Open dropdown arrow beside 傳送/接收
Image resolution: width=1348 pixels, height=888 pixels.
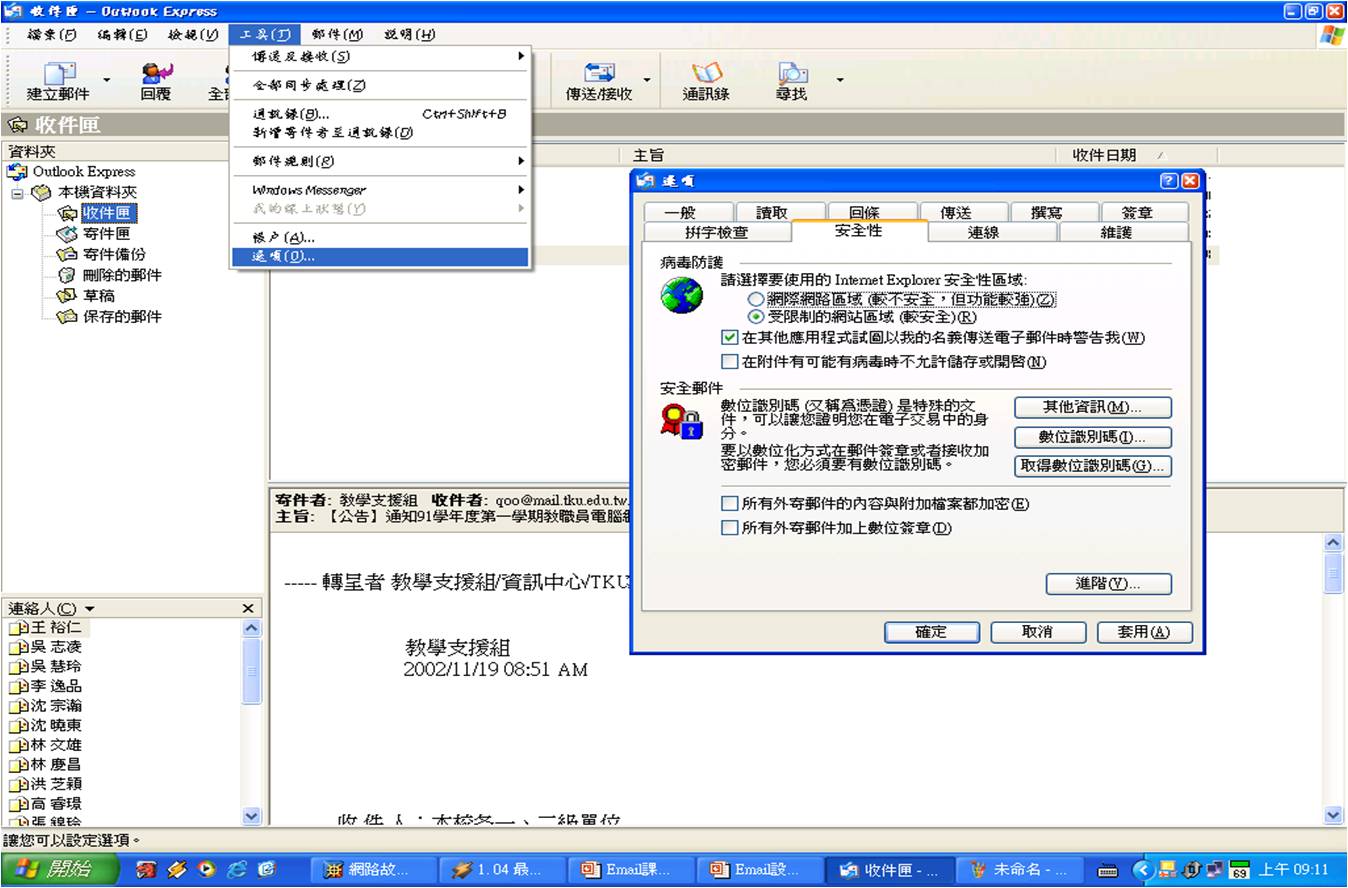646,80
